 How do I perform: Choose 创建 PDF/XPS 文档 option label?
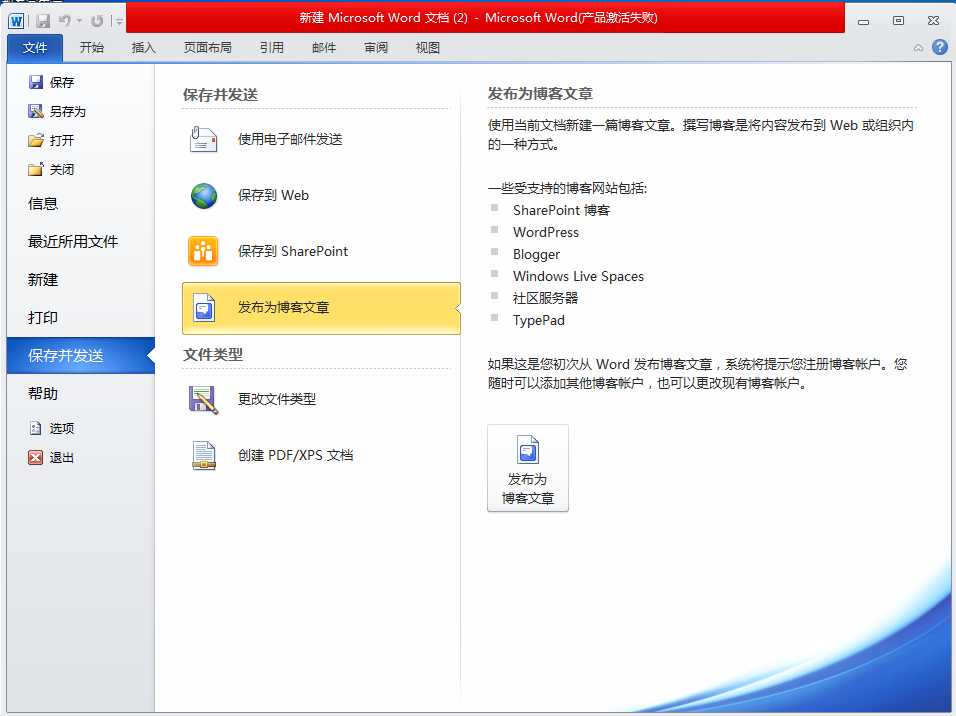pyautogui.click(x=295, y=456)
